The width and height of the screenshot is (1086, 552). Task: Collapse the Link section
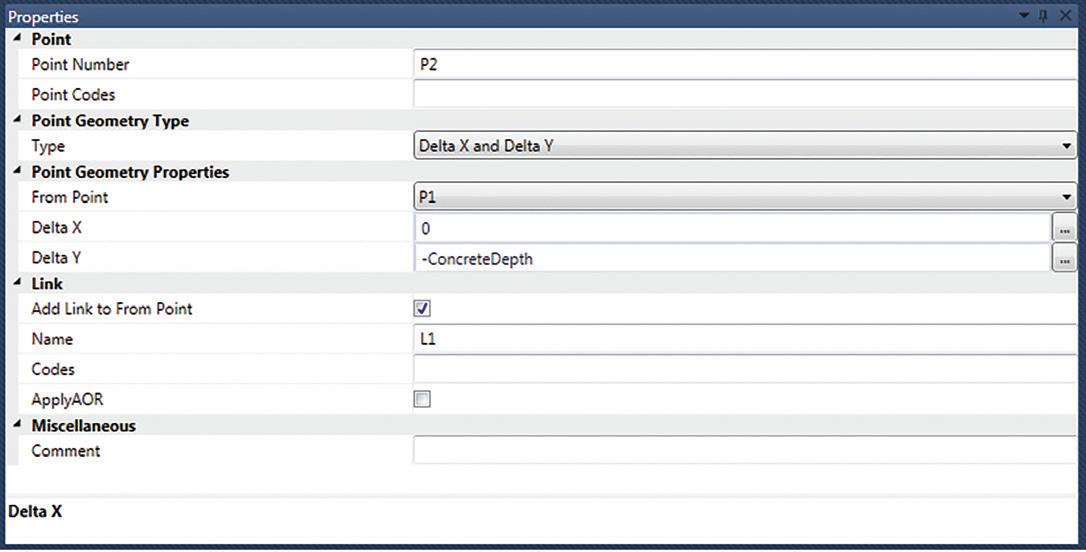tap(17, 283)
